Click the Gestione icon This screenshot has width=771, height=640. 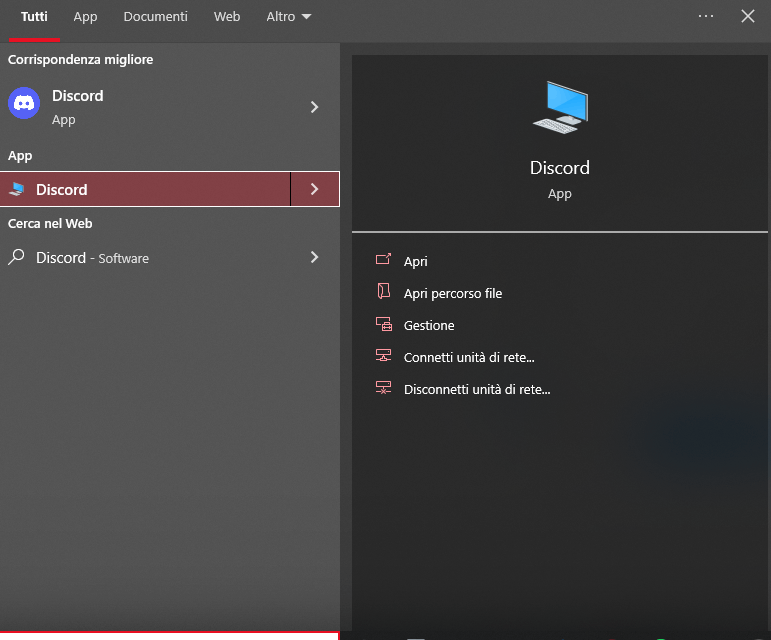[384, 324]
